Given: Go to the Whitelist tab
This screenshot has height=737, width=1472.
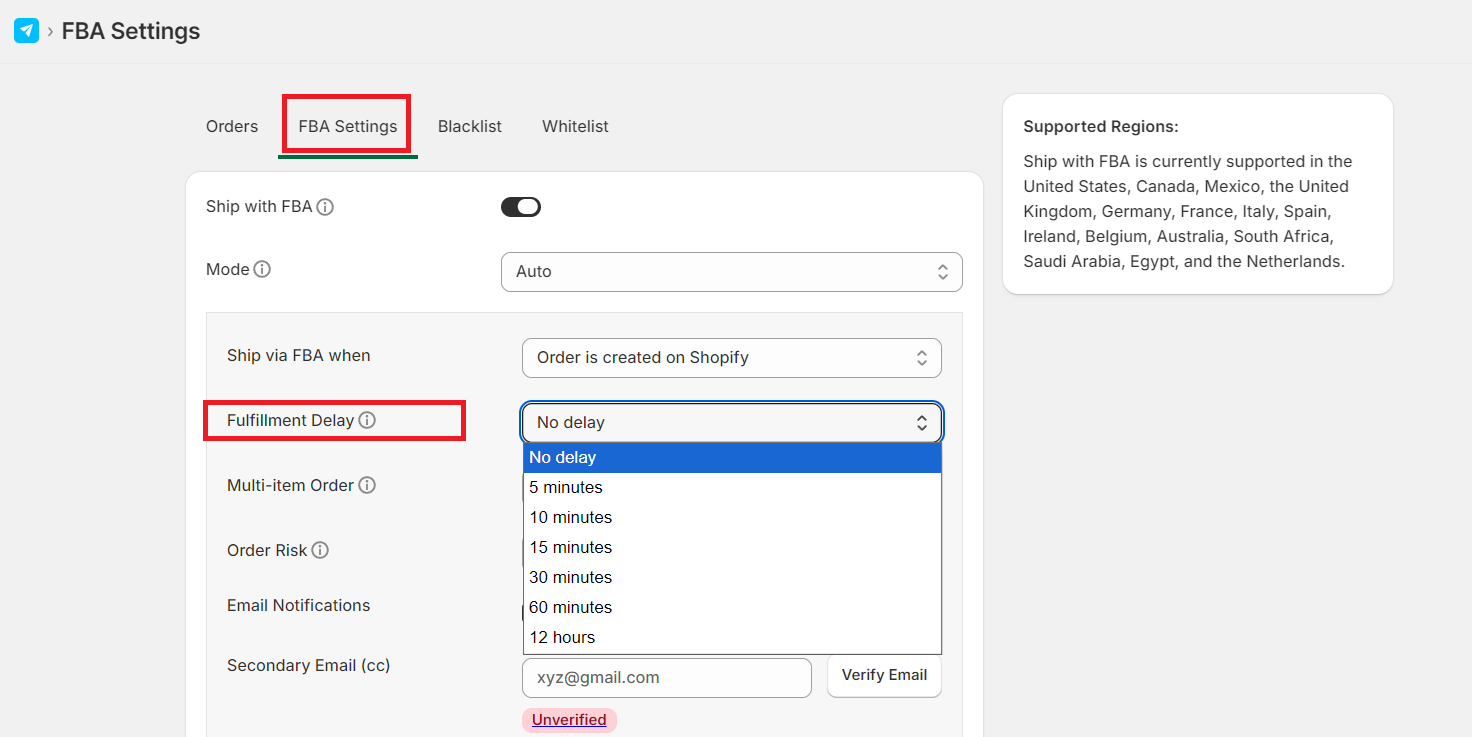Looking at the screenshot, I should (x=575, y=127).
